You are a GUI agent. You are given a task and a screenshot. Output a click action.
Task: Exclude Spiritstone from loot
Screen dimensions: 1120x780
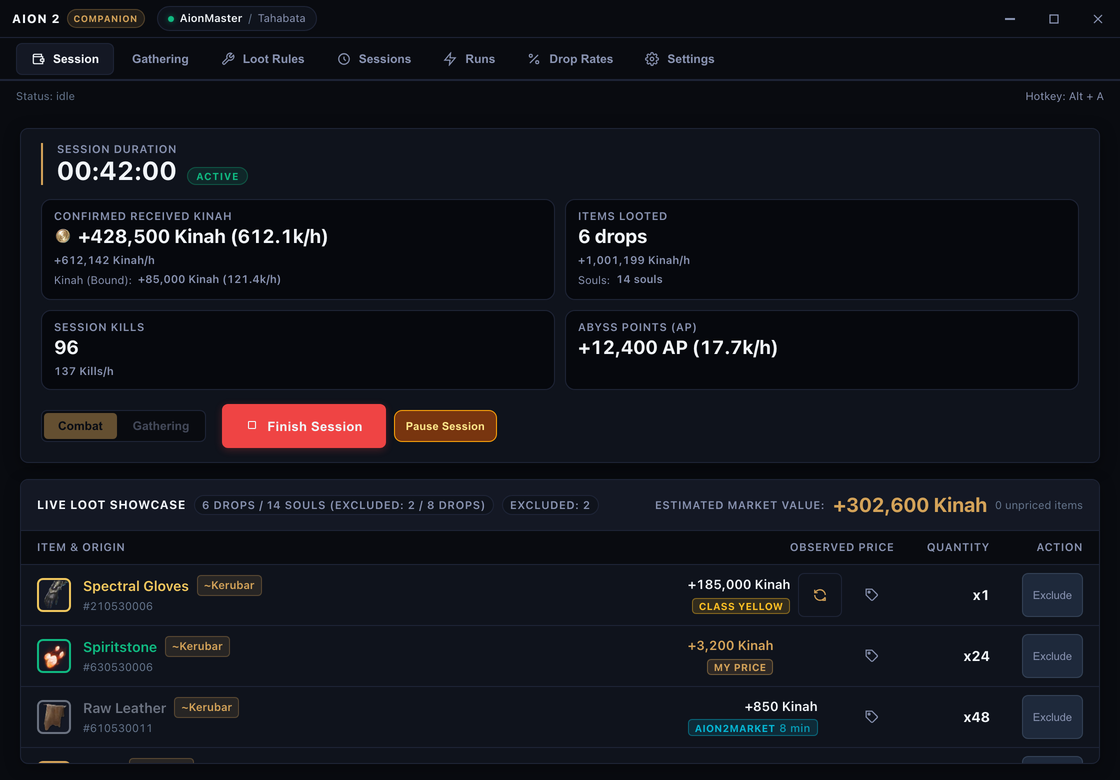point(1052,656)
